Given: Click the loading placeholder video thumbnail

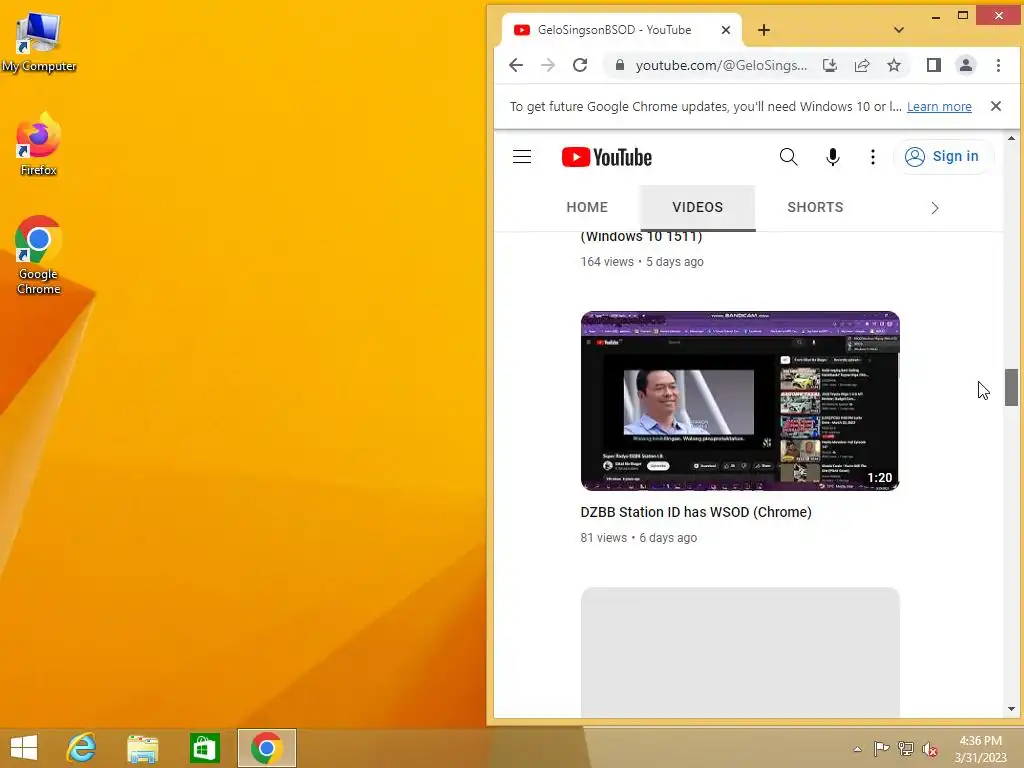Looking at the screenshot, I should pos(740,652).
